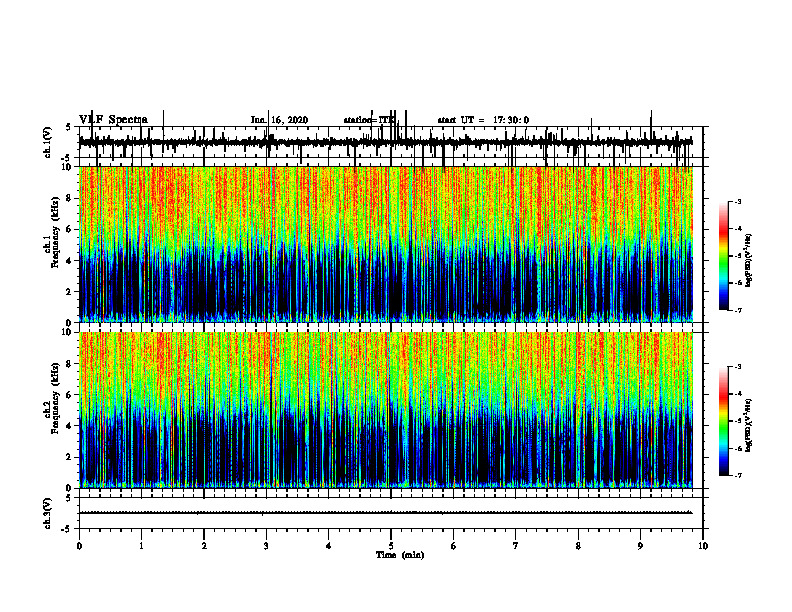Click the -7 value on ch.2 color bar

pos(738,476)
